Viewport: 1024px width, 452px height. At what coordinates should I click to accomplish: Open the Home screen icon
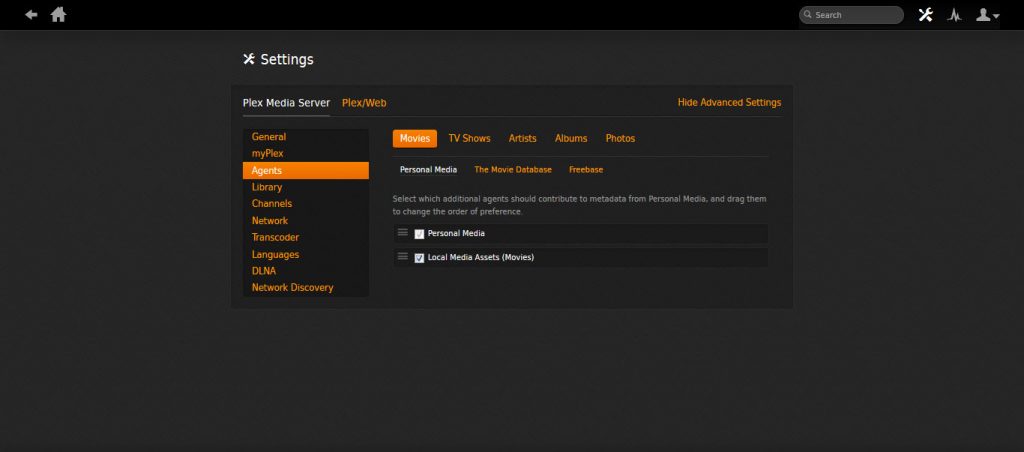click(x=58, y=14)
